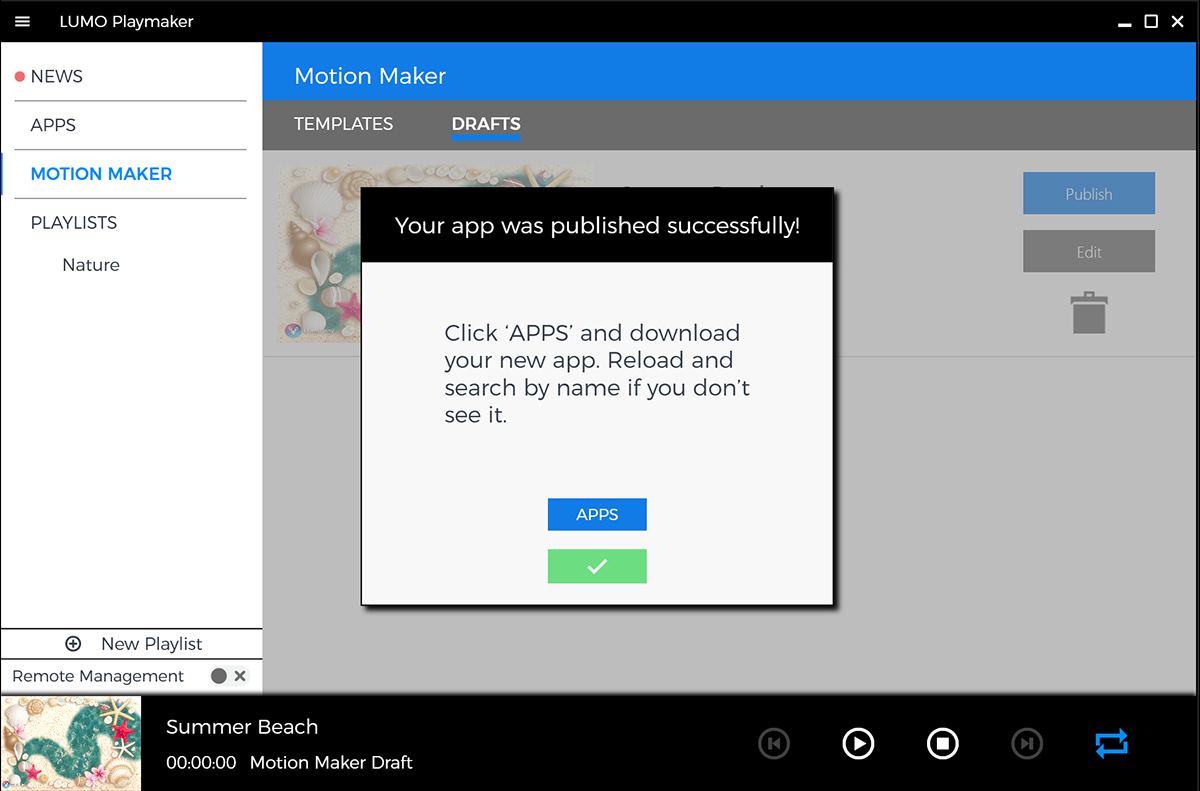Click the Edit button
Screen dimensions: 1200x791
[1089, 252]
